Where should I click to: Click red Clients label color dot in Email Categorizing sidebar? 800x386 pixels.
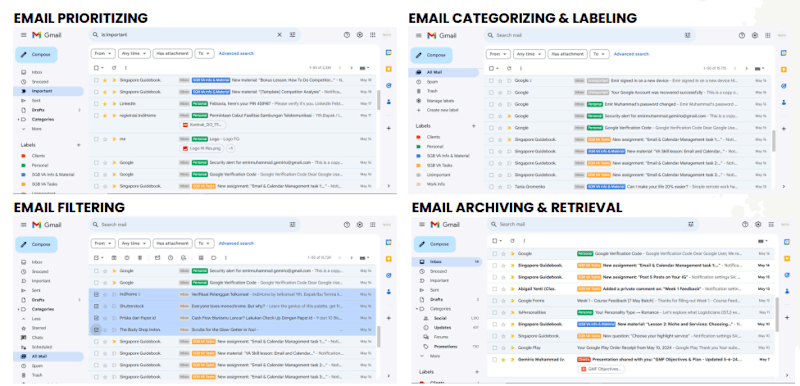pyautogui.click(x=418, y=137)
